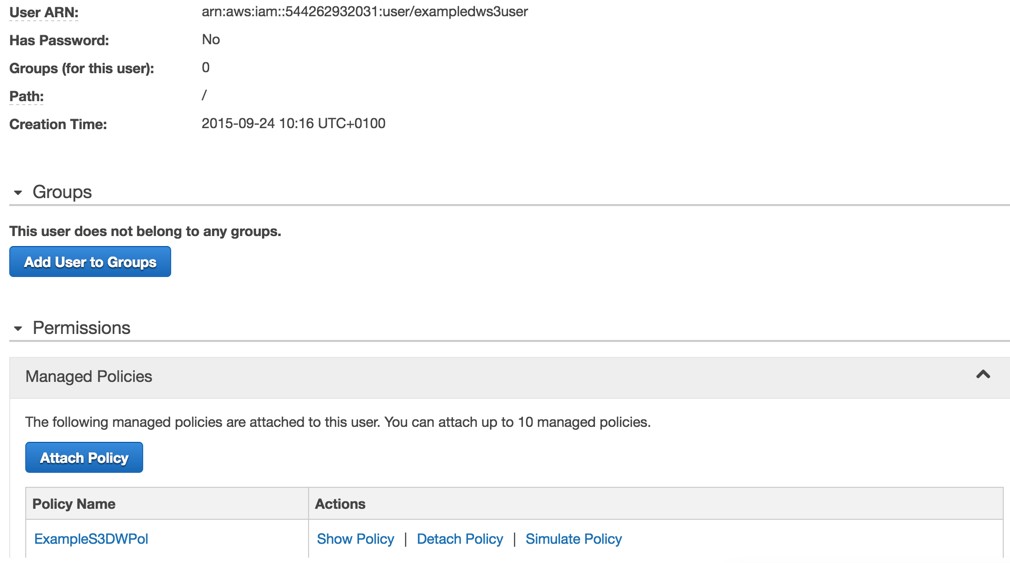Image resolution: width=1010 pixels, height=563 pixels.
Task: Click the Creation Time timestamp value
Action: [x=293, y=123]
